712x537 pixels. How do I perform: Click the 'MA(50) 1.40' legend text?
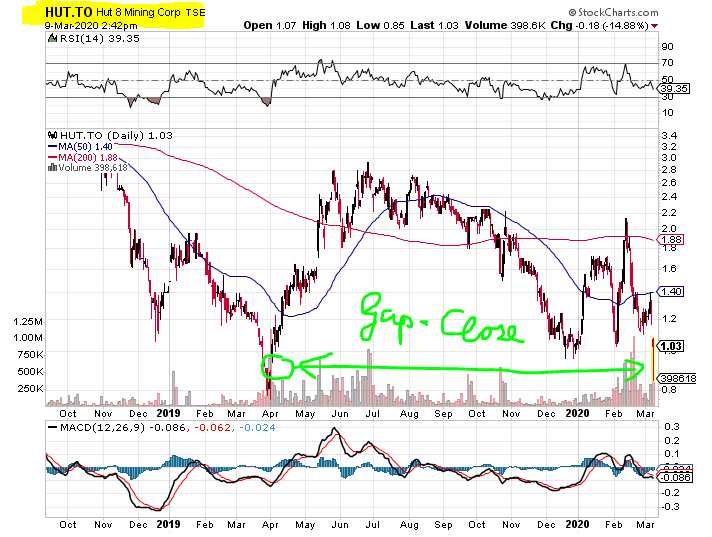click(85, 147)
